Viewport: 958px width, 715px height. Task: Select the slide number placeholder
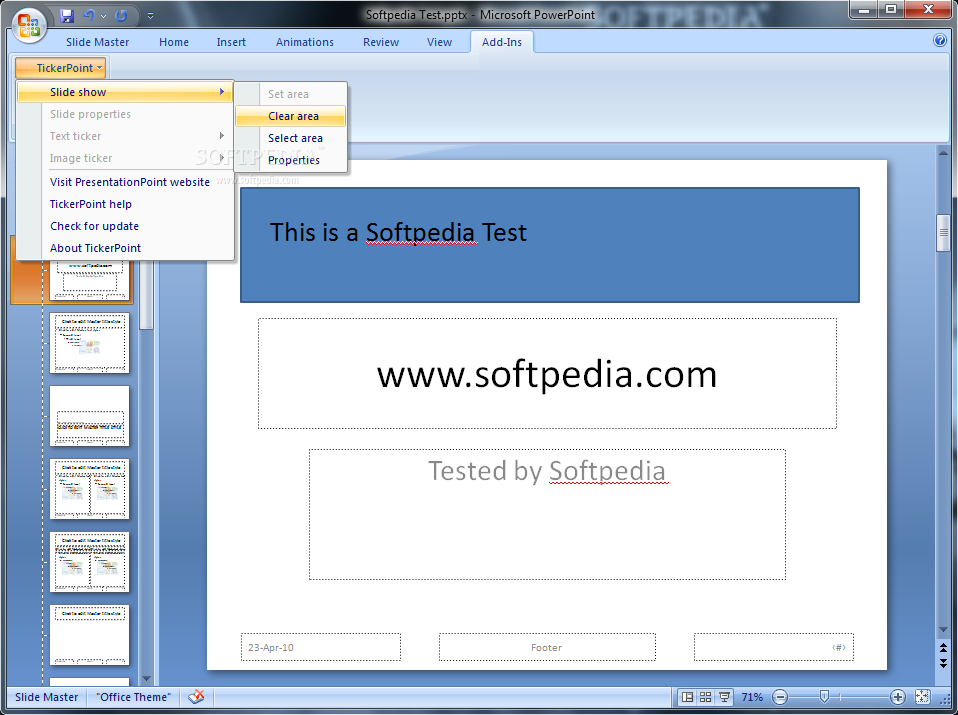pyautogui.click(x=773, y=647)
